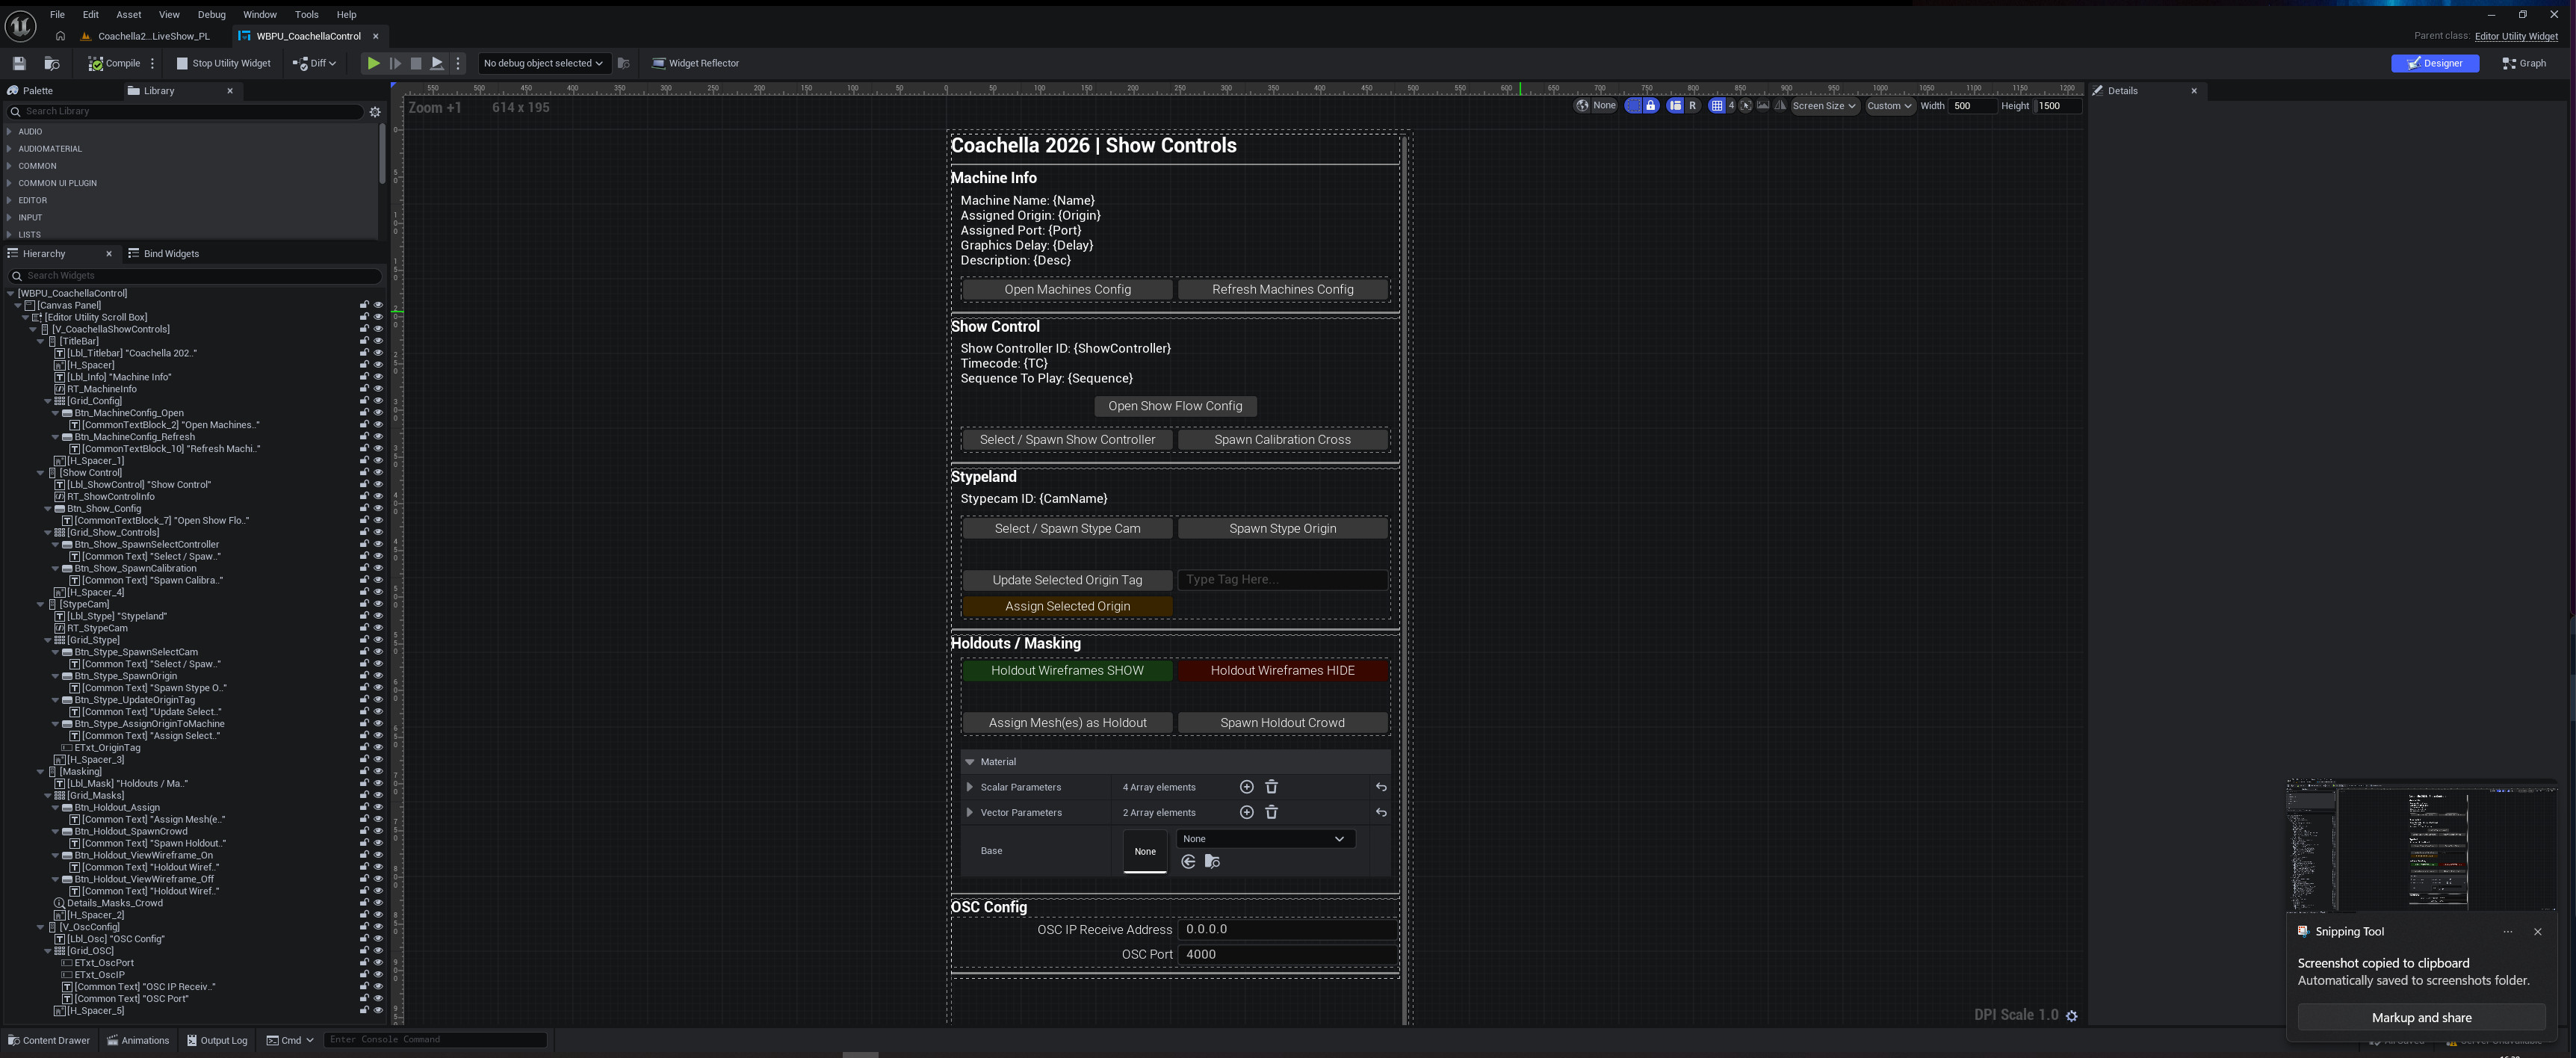Click Browse to asset in Content Browser
The width and height of the screenshot is (2576, 1058).
(52, 63)
